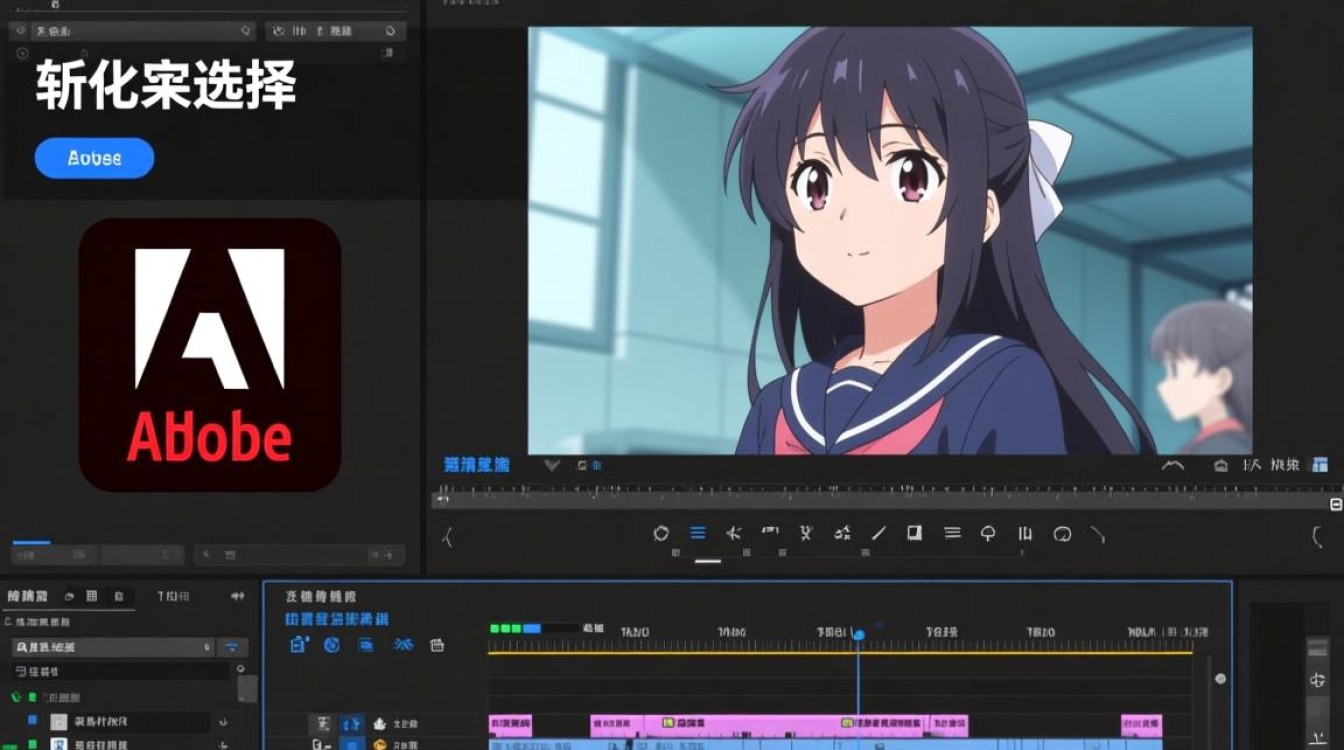Viewport: 1344px width, 750px height.
Task: Click the lower-left panel's vertical scrollbar thumb
Action: pyautogui.click(x=246, y=689)
